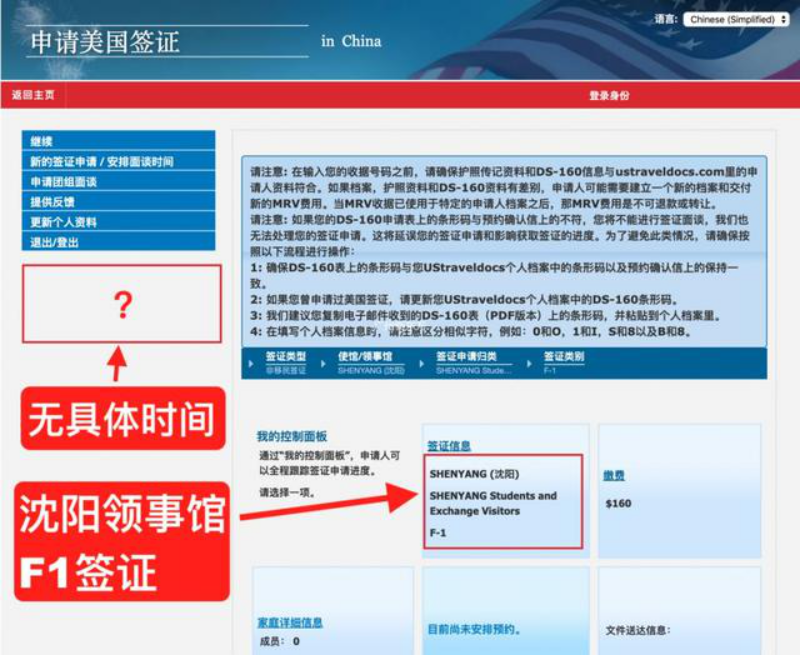Open the 签证信息 link

[449, 446]
